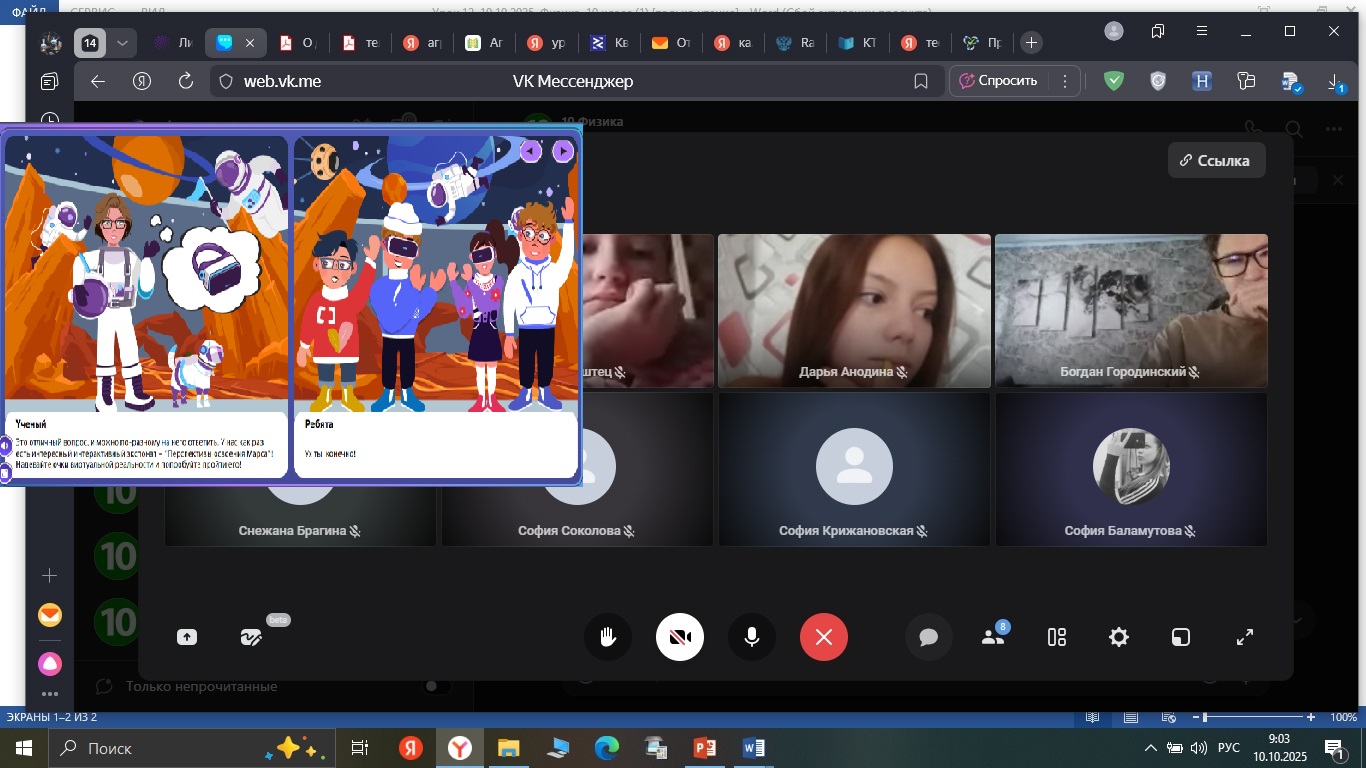Expand the tab group dropdown arrow

(122, 43)
